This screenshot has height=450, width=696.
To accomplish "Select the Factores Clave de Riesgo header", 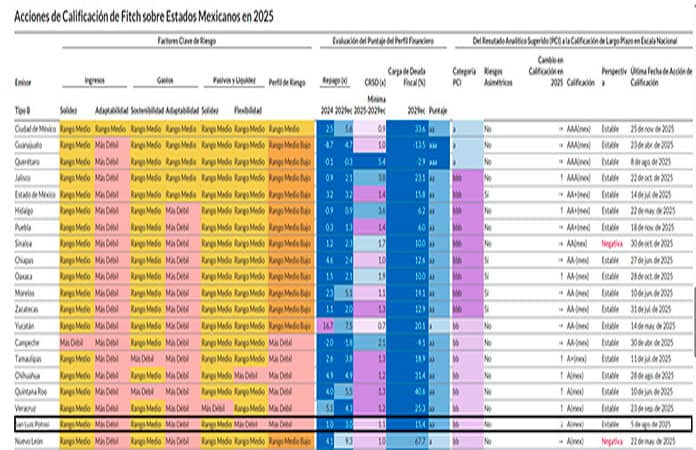I will 187,39.
